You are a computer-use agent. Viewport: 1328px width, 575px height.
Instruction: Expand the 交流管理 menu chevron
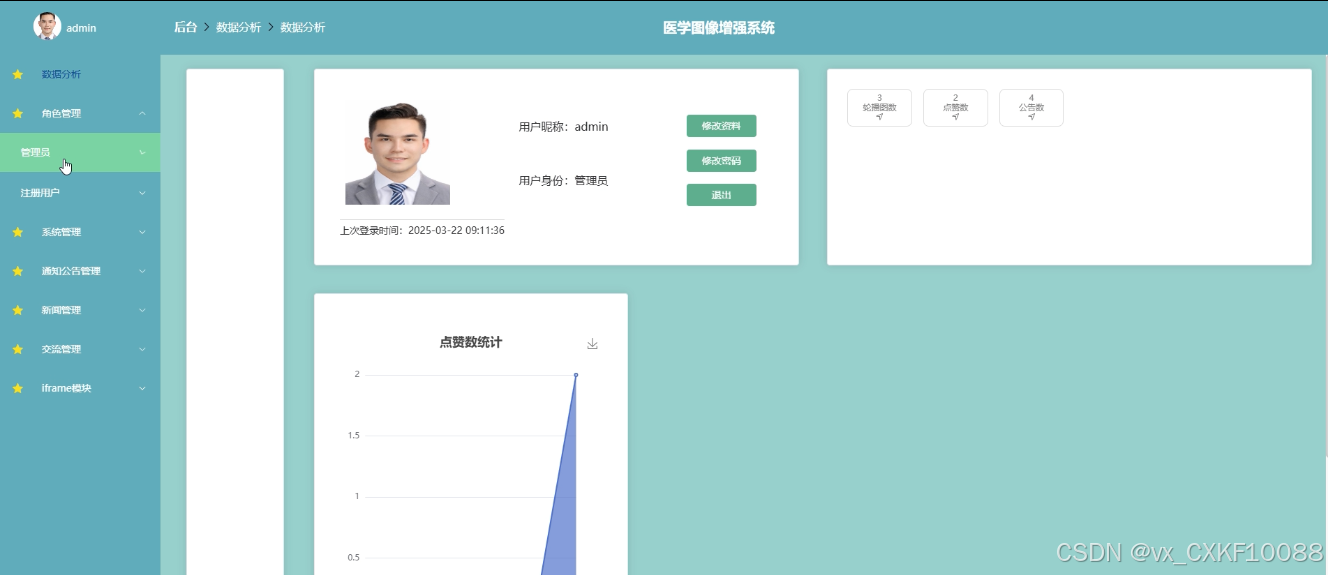(x=142, y=349)
